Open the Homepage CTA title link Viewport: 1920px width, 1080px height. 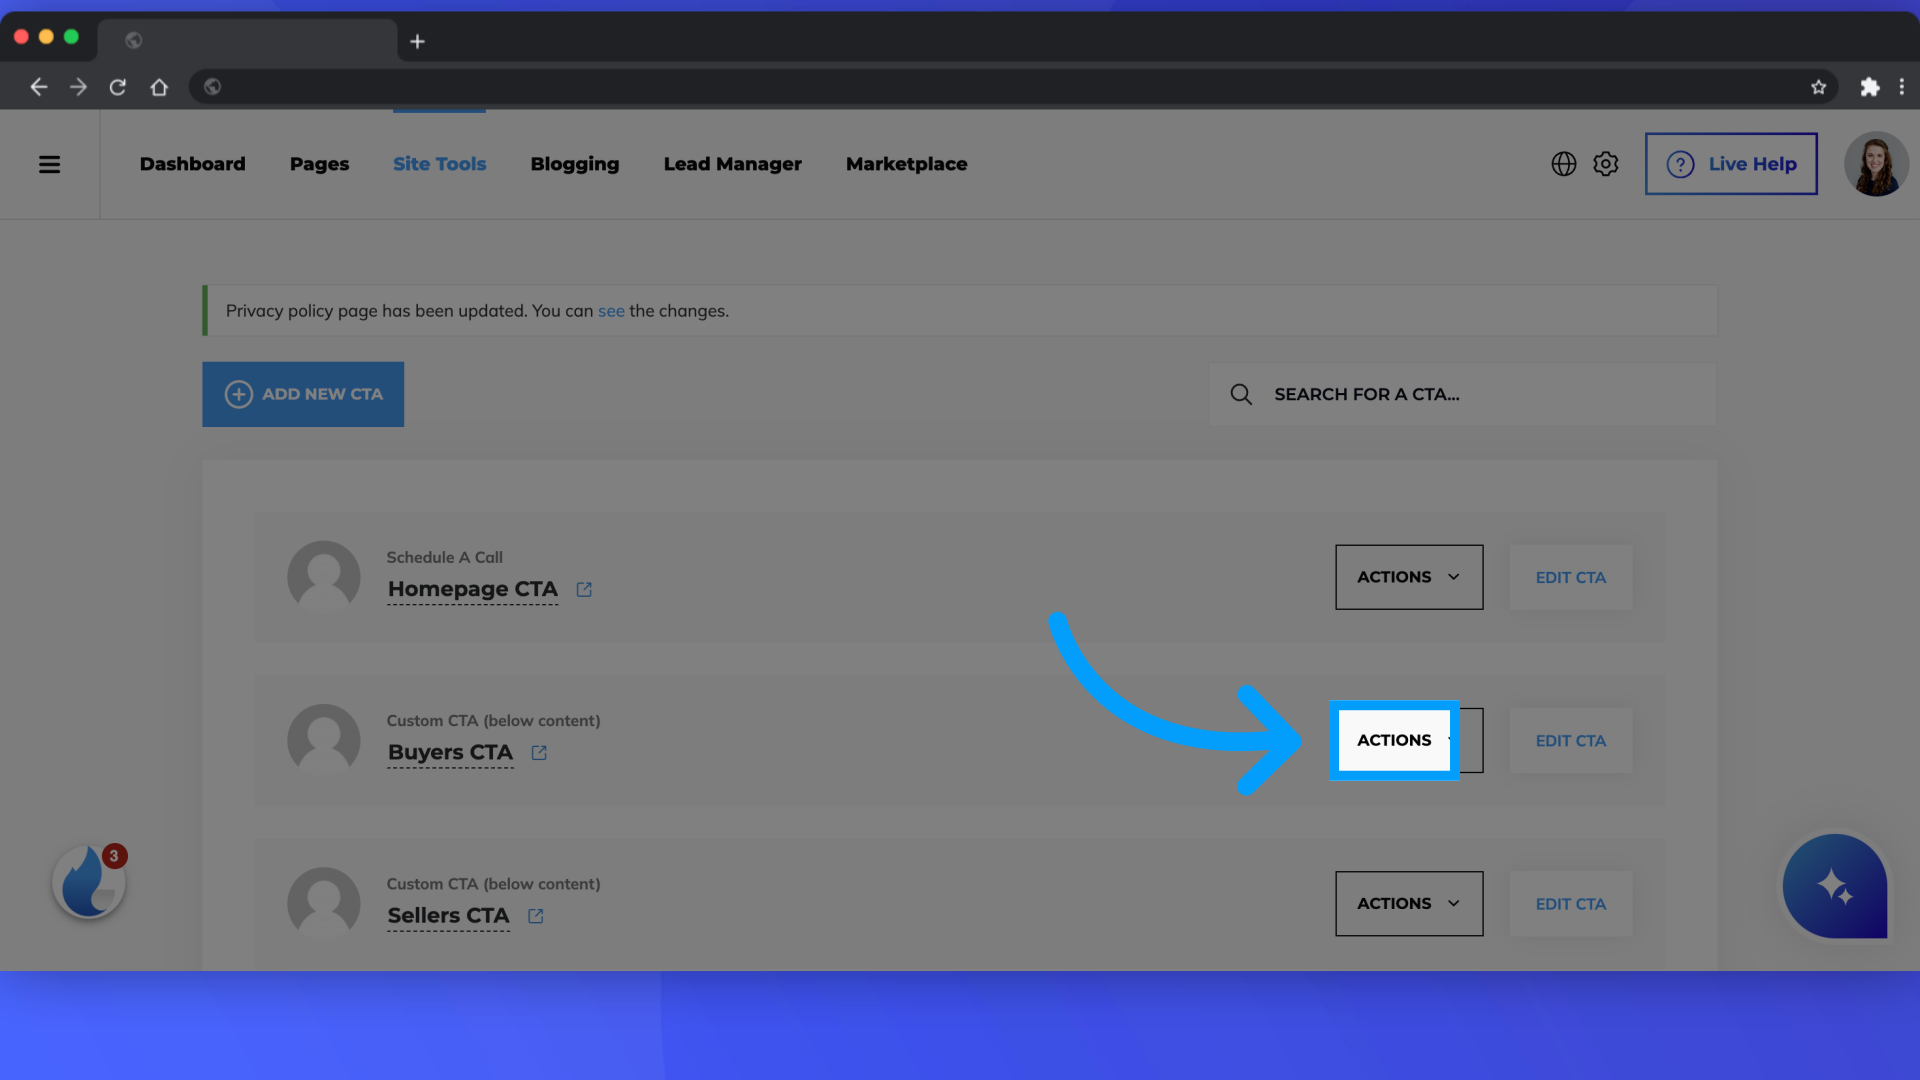[x=472, y=590]
